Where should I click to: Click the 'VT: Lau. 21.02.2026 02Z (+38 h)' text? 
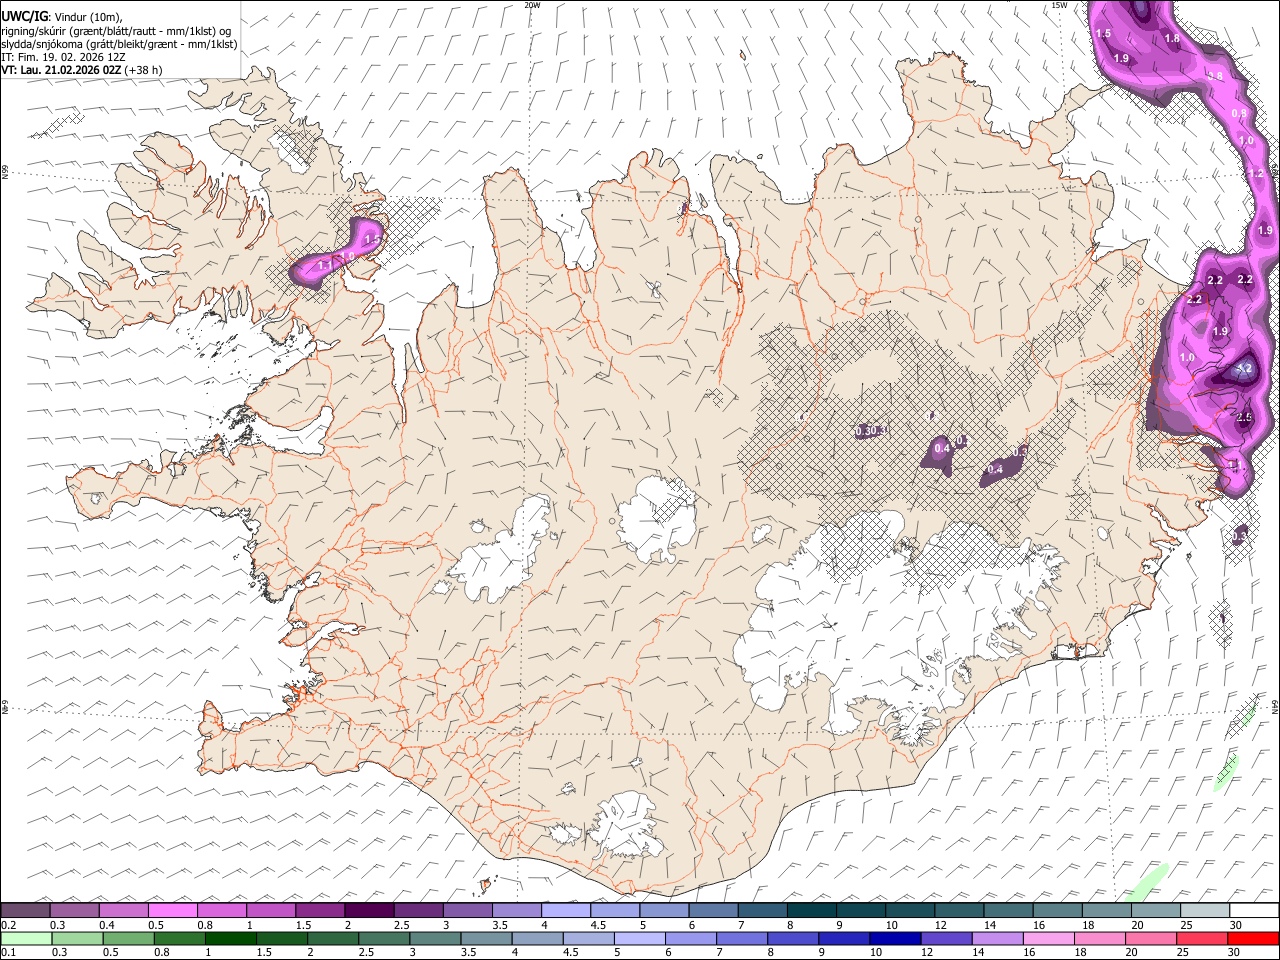[x=81, y=70]
